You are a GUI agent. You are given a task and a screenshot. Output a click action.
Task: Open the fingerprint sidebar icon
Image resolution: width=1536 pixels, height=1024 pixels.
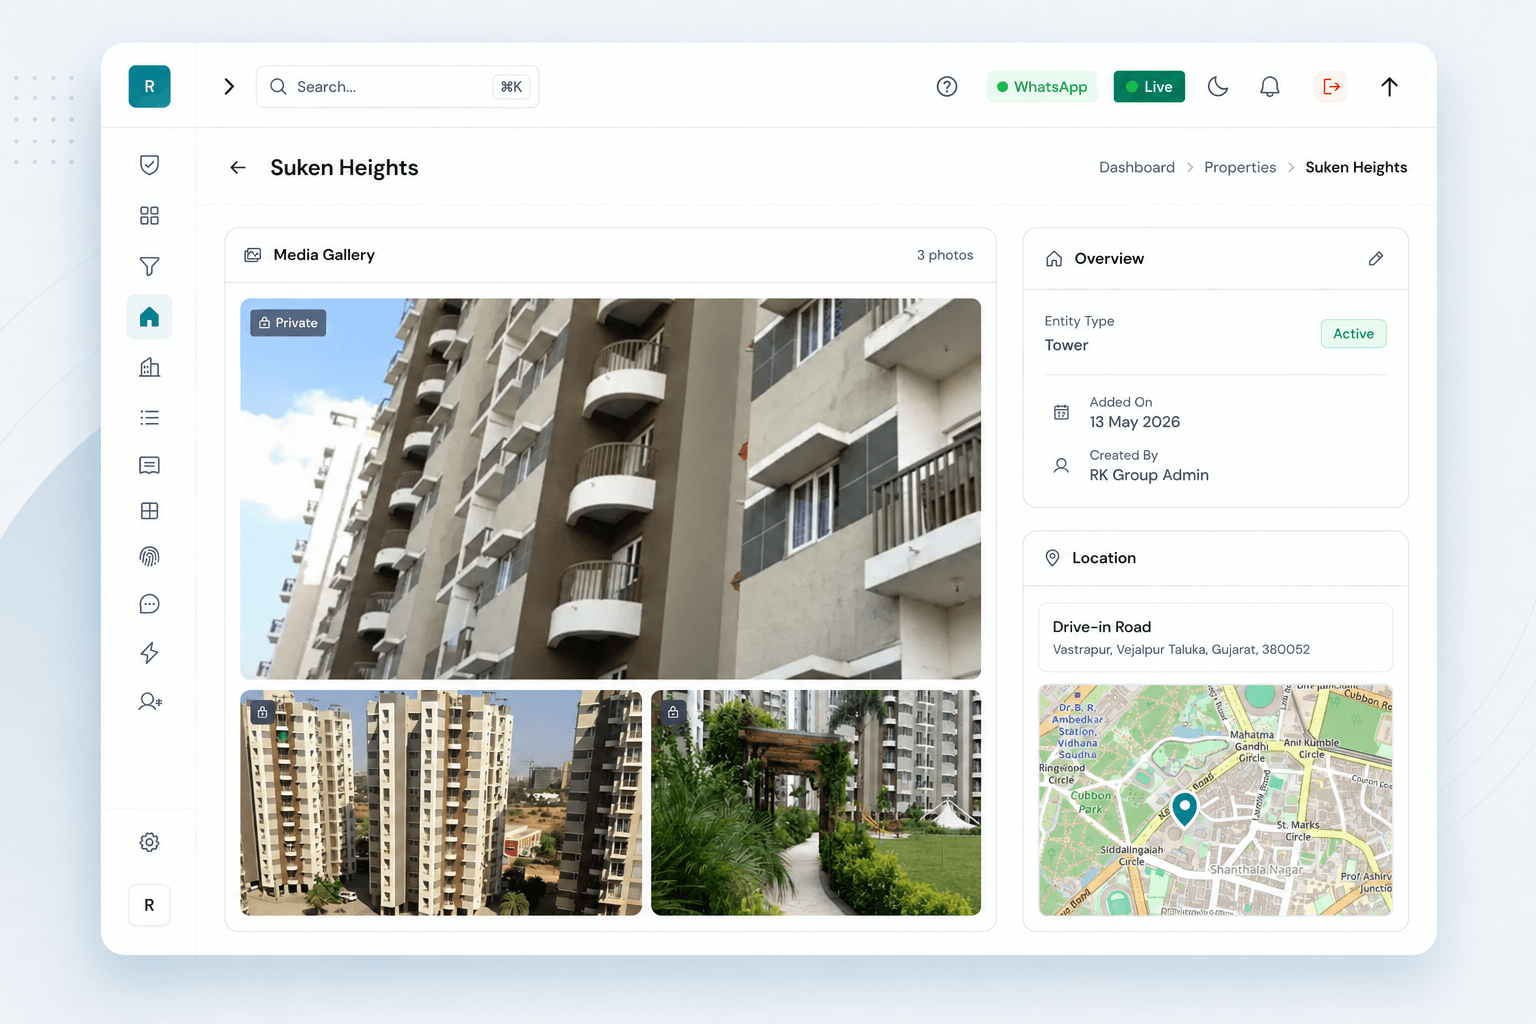click(149, 557)
